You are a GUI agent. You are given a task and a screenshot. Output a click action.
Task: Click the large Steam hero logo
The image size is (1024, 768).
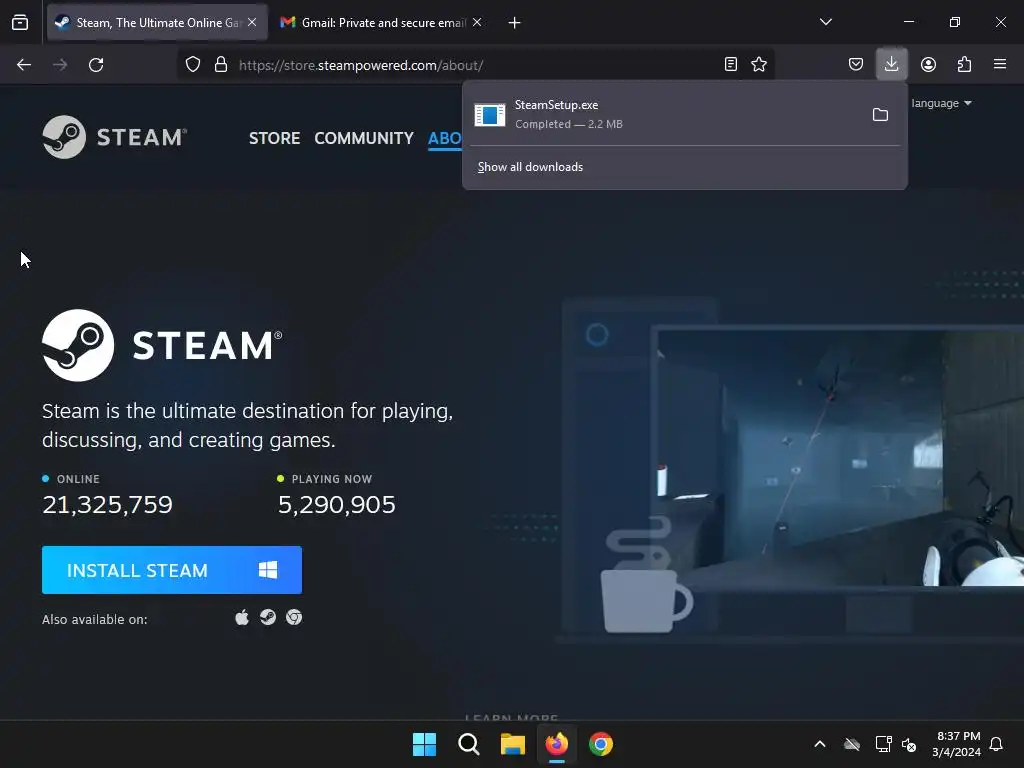pyautogui.click(x=162, y=345)
